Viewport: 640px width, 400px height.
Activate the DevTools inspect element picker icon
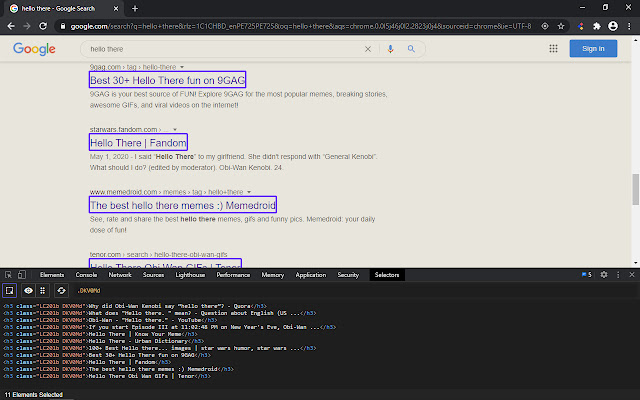[x=8, y=275]
